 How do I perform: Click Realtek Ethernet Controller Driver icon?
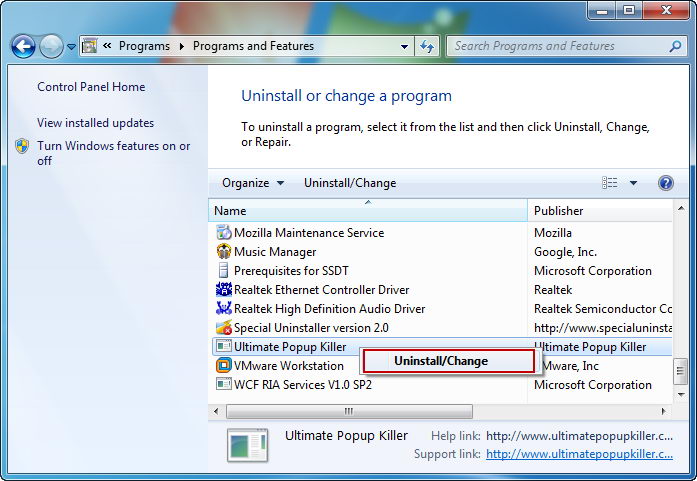coord(224,290)
